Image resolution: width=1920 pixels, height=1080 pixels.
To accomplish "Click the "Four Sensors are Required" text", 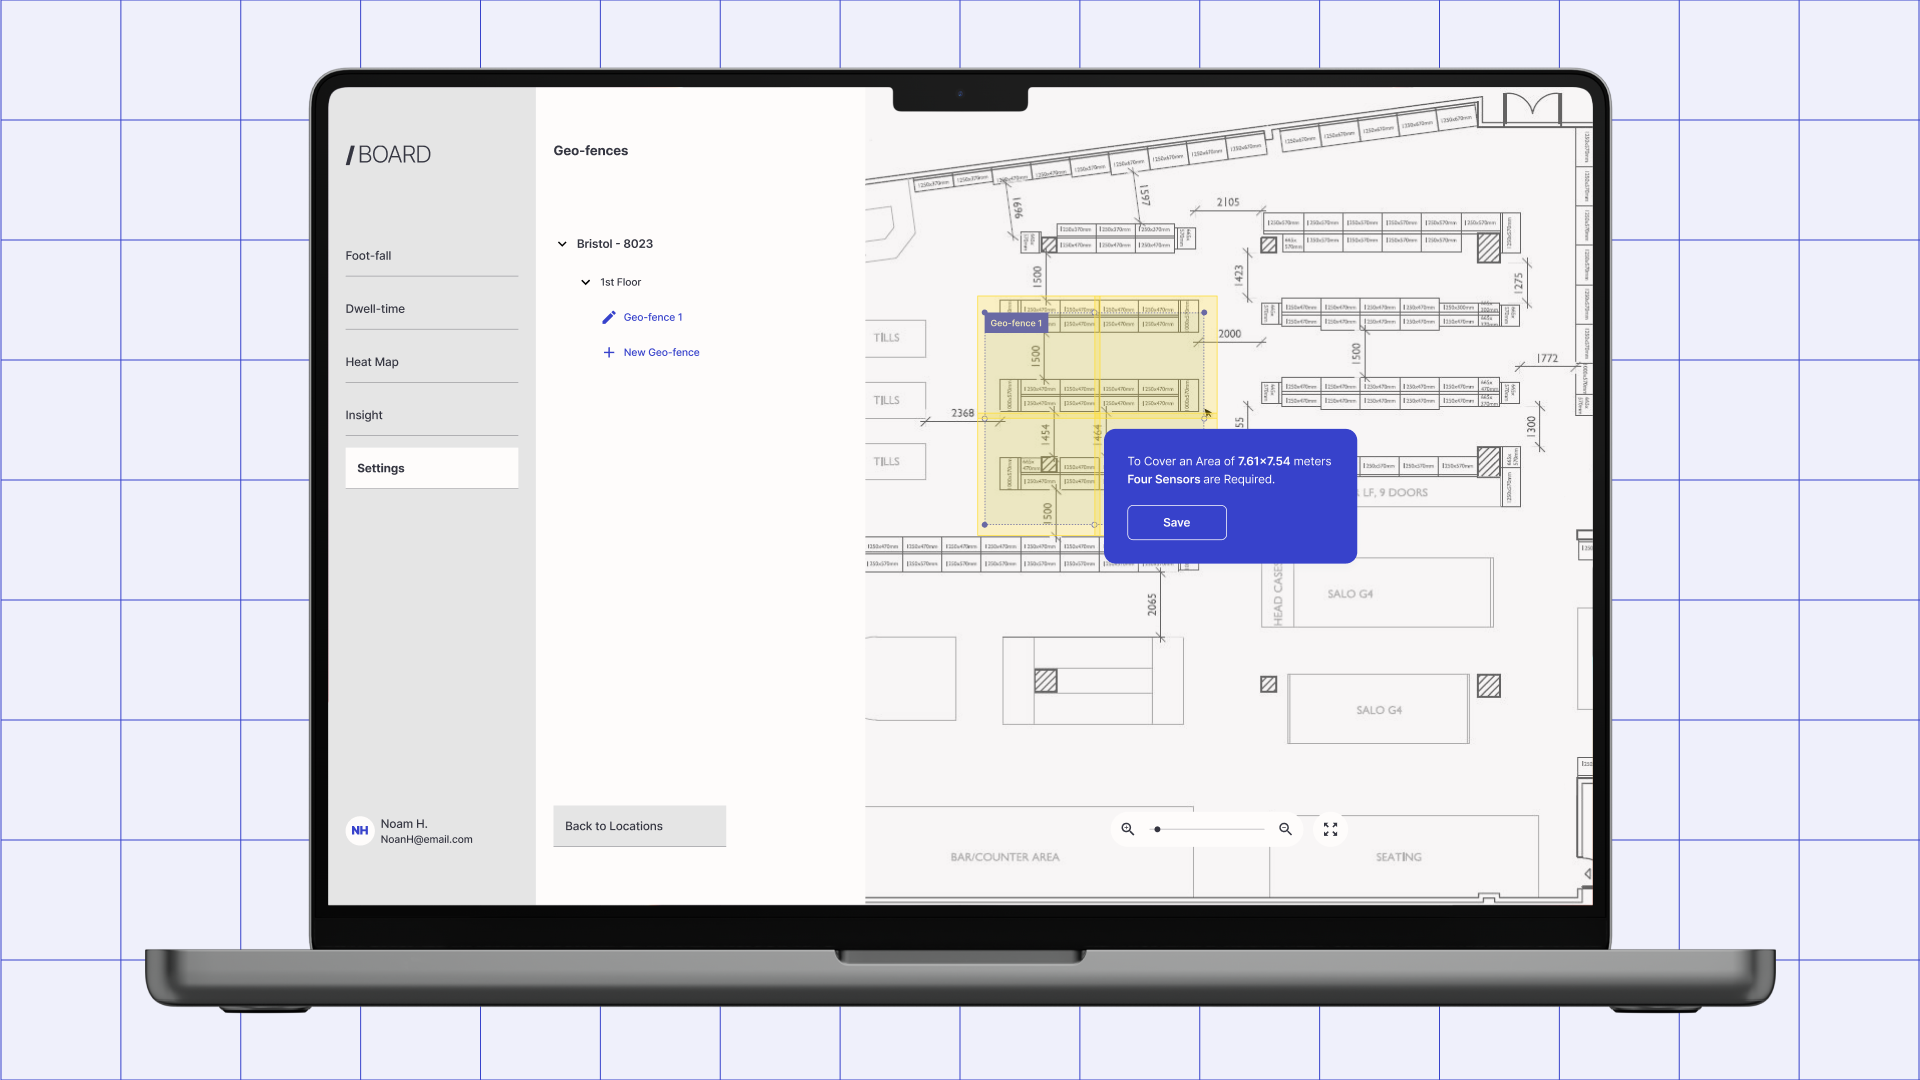I will tap(1201, 480).
